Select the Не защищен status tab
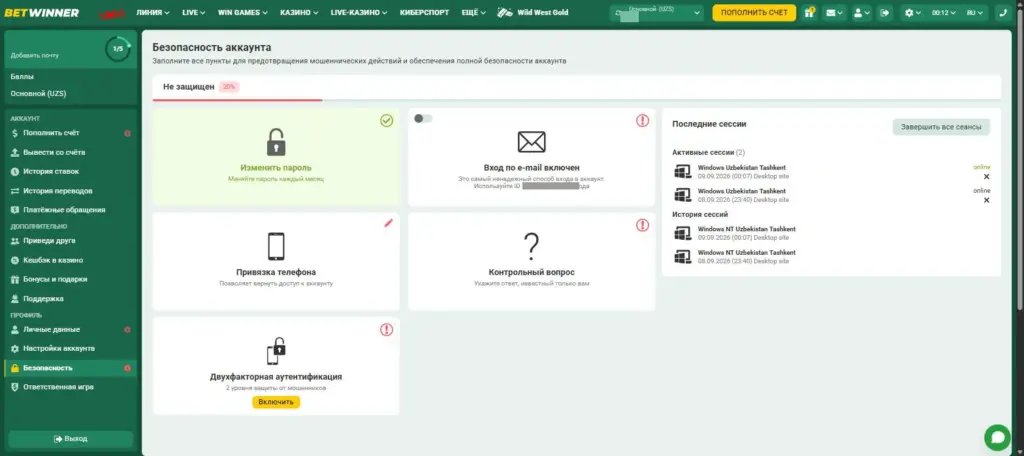The image size is (1024, 456). coord(189,86)
